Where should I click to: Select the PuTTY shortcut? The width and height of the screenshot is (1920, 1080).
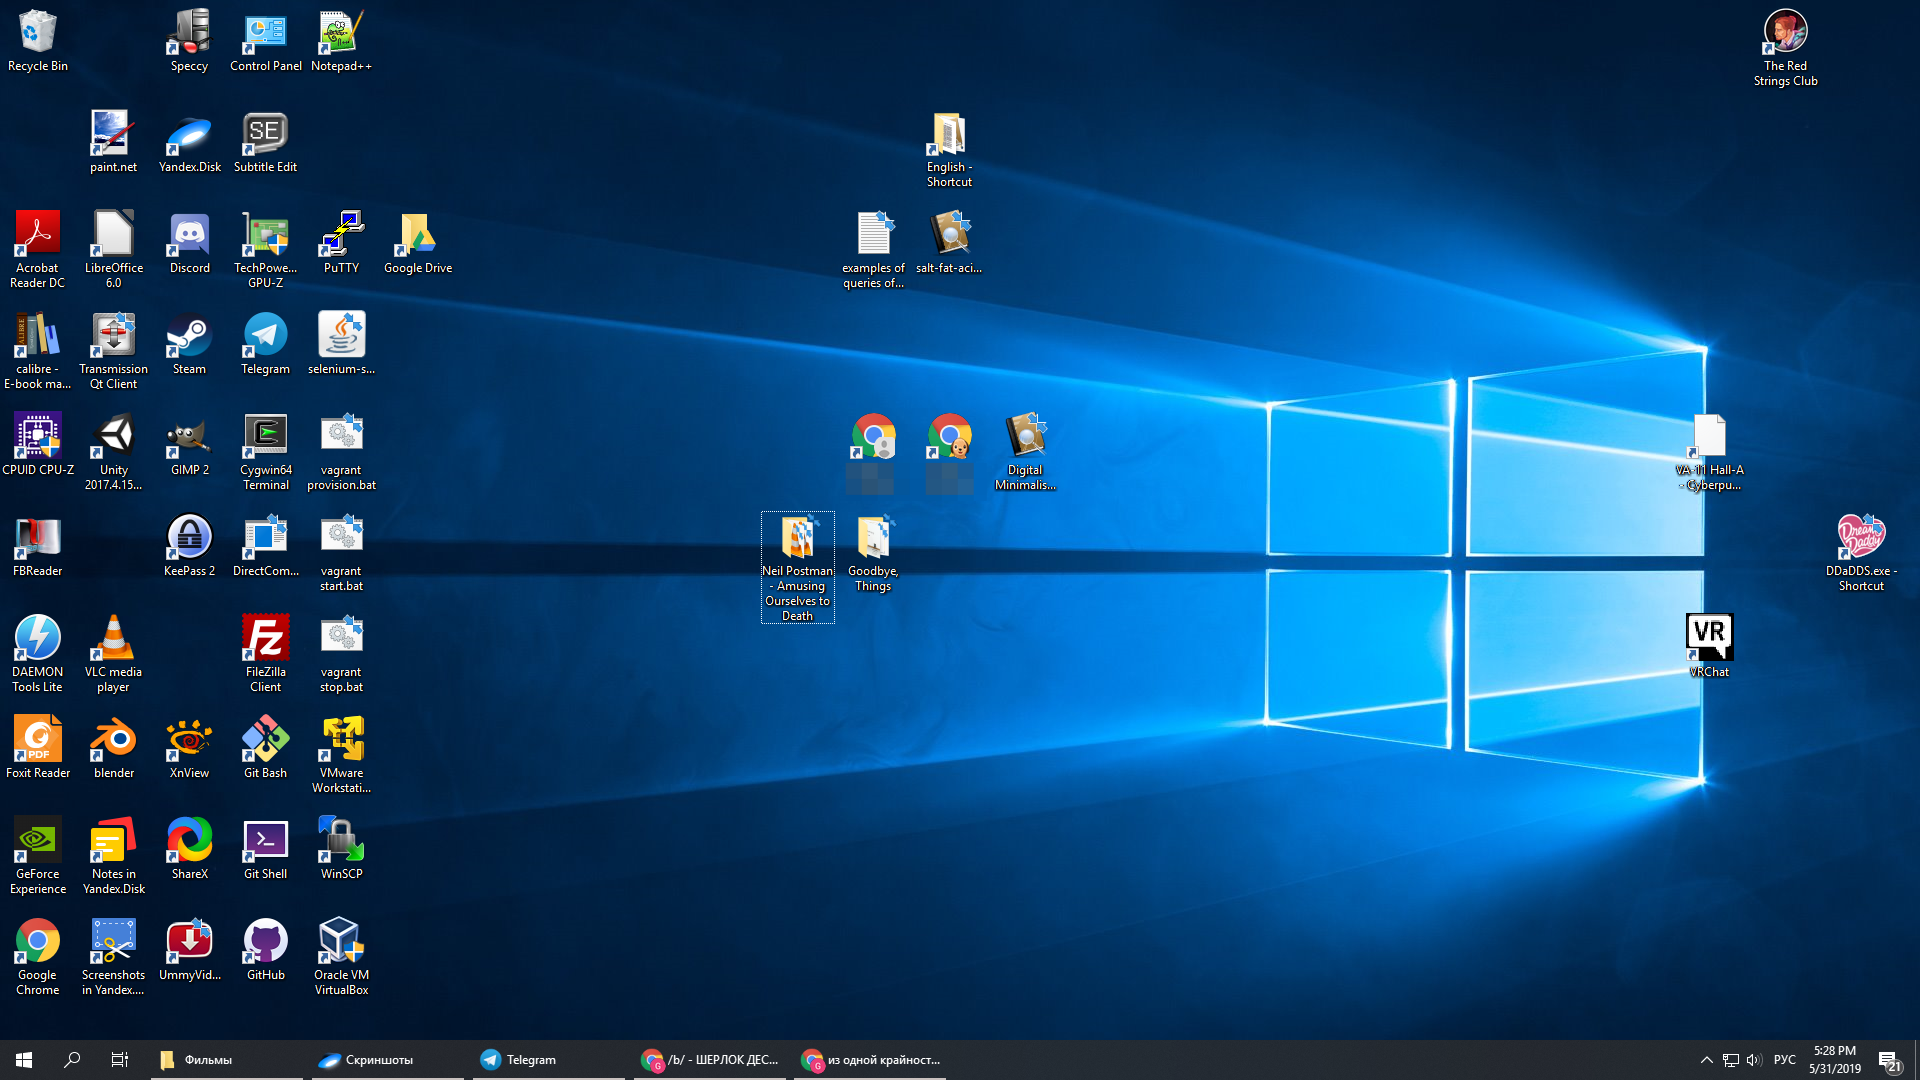341,242
